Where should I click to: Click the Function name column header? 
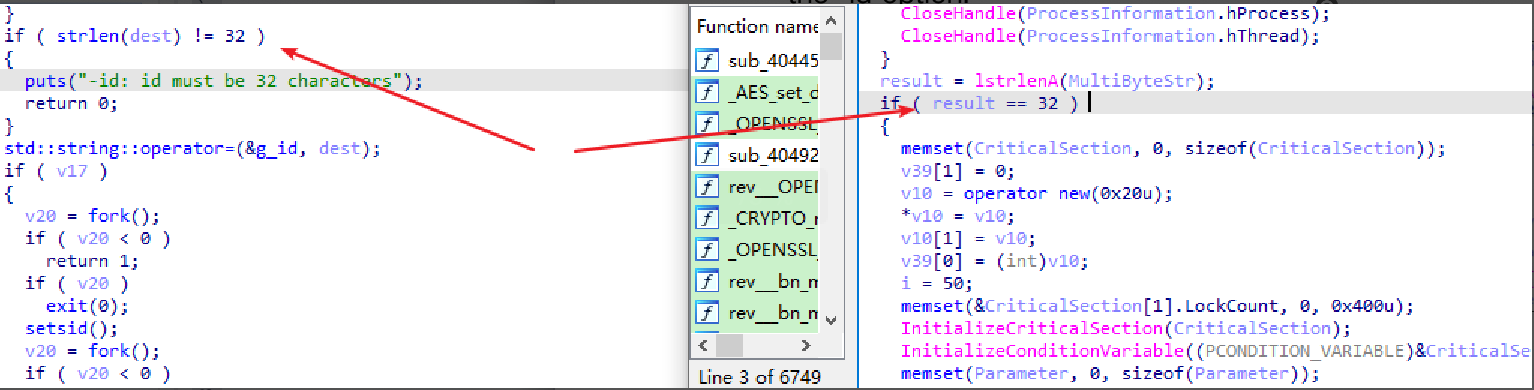(x=756, y=26)
